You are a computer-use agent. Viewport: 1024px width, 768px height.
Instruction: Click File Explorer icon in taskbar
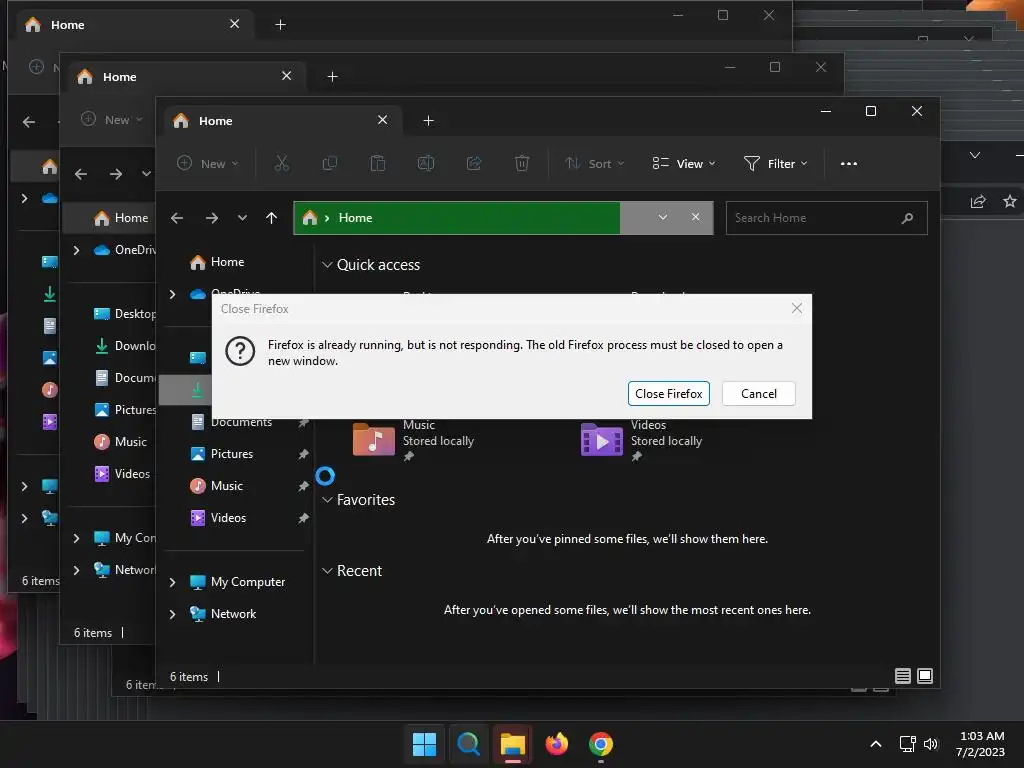click(513, 744)
